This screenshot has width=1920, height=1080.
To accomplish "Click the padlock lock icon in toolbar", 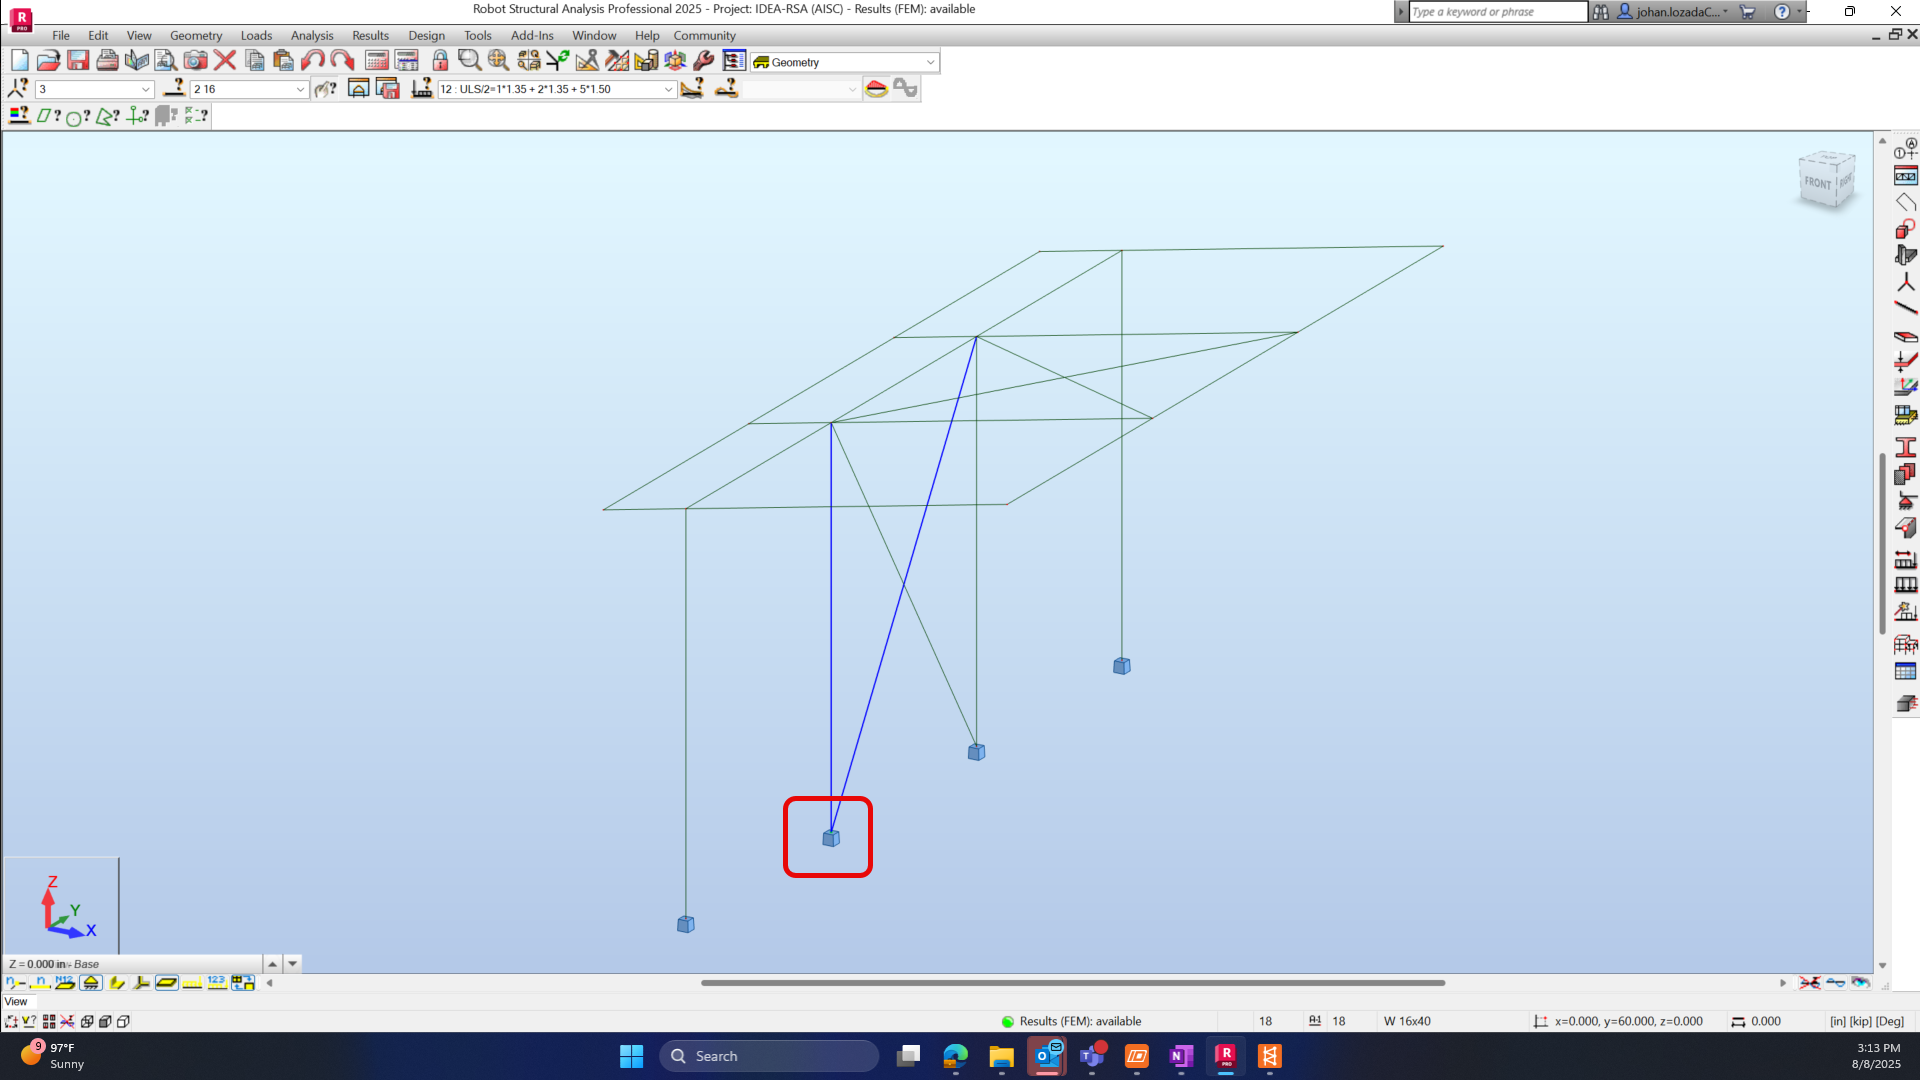I will click(x=440, y=61).
